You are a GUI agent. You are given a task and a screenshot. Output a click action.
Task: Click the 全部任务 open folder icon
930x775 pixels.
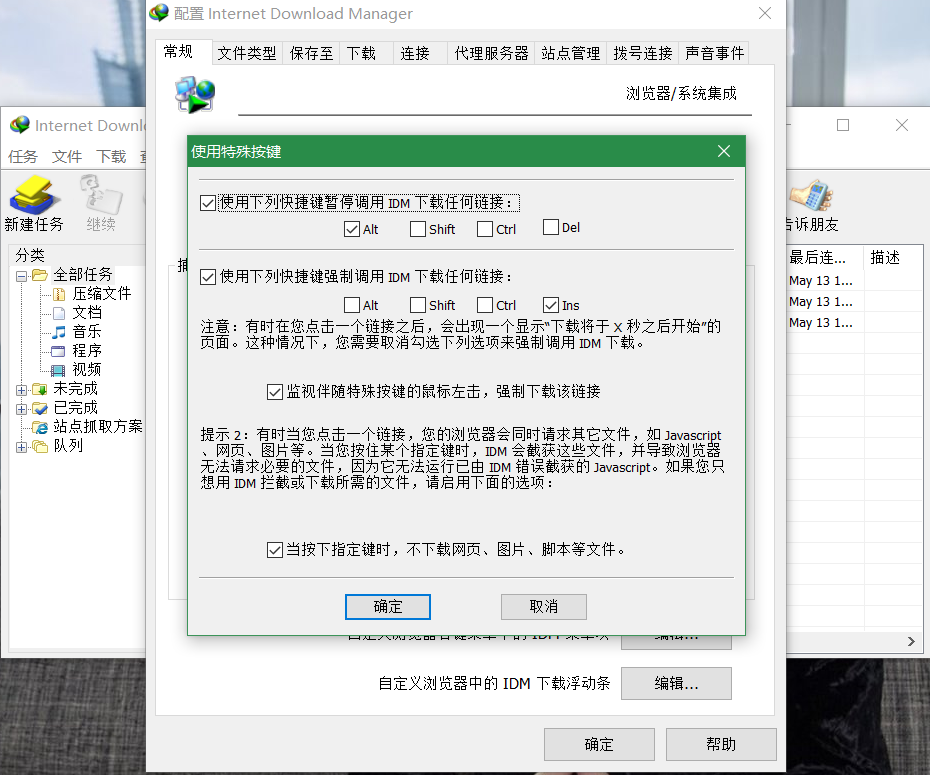coord(40,275)
